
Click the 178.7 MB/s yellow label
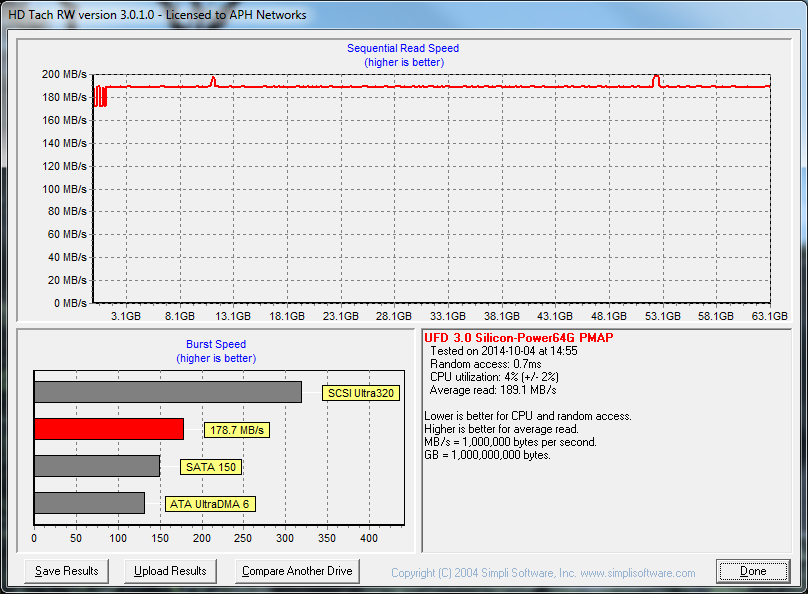[x=236, y=430]
